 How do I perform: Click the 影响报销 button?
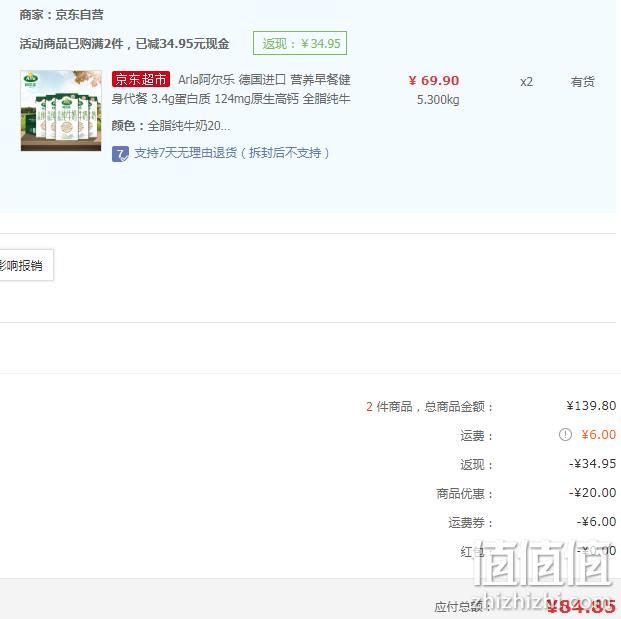tap(26, 265)
